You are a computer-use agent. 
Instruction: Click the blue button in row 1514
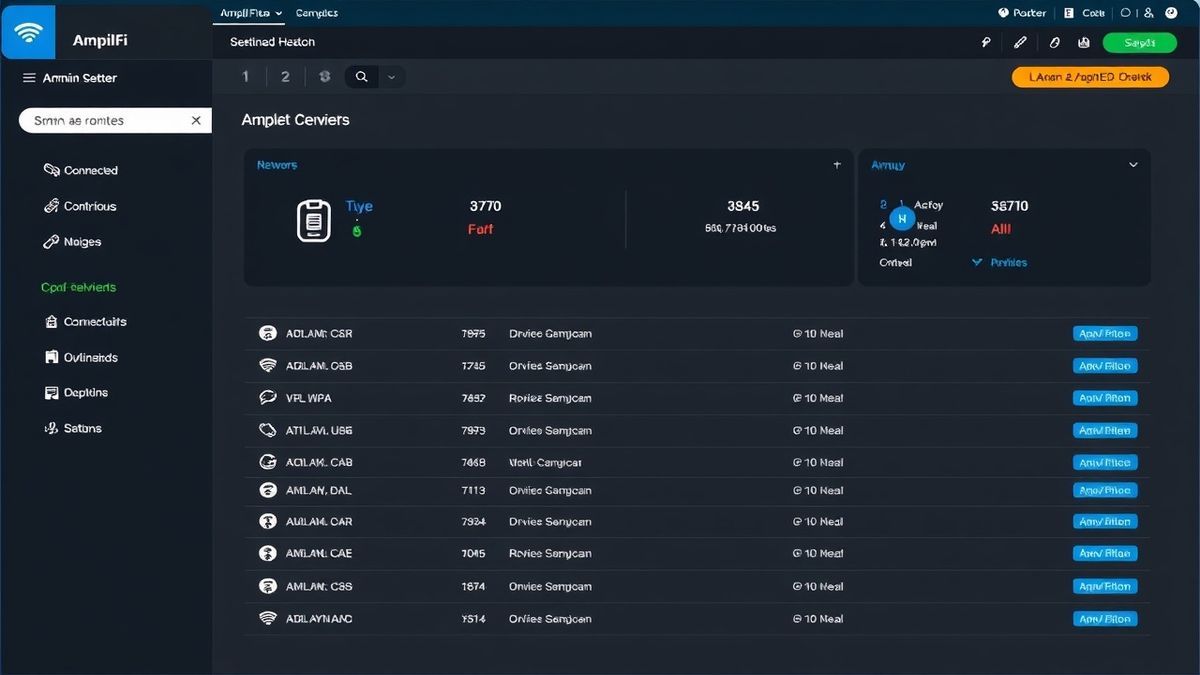1105,619
